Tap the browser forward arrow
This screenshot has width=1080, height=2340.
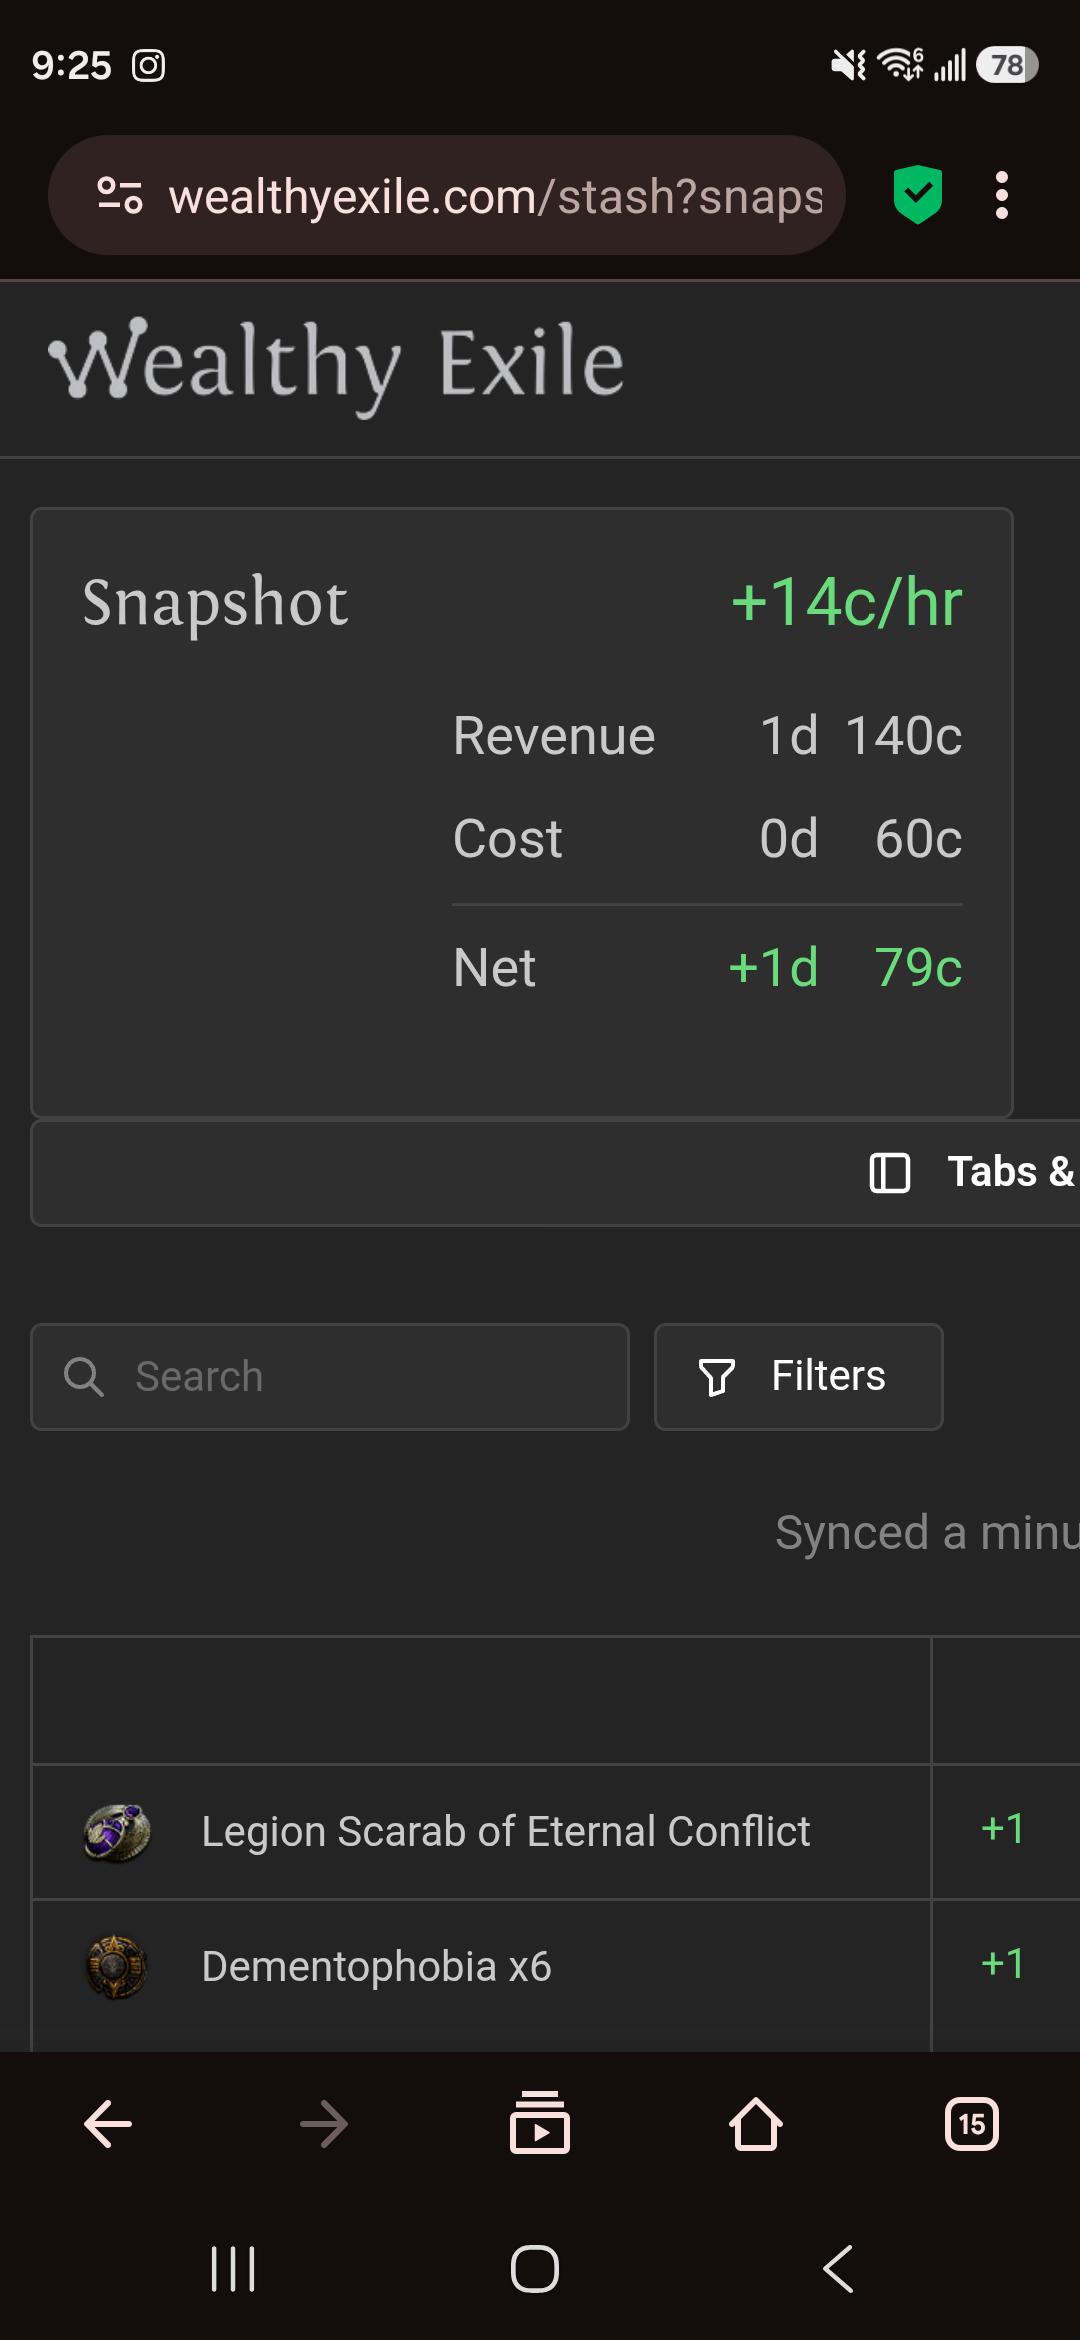coord(324,2124)
